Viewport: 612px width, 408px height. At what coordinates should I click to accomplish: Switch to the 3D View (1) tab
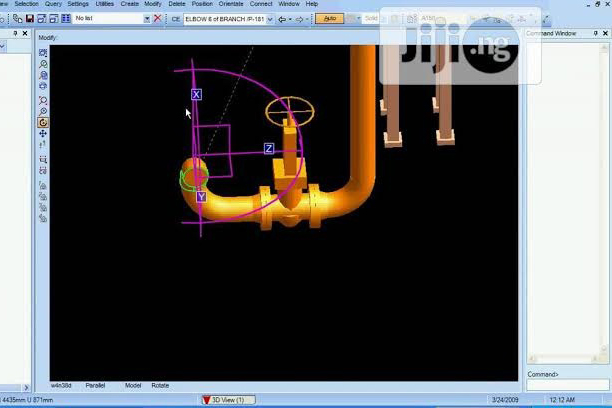click(228, 400)
